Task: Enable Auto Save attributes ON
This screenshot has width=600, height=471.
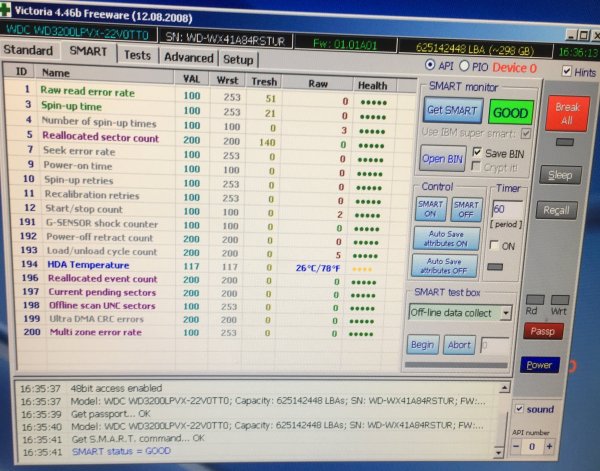Action: coord(448,238)
